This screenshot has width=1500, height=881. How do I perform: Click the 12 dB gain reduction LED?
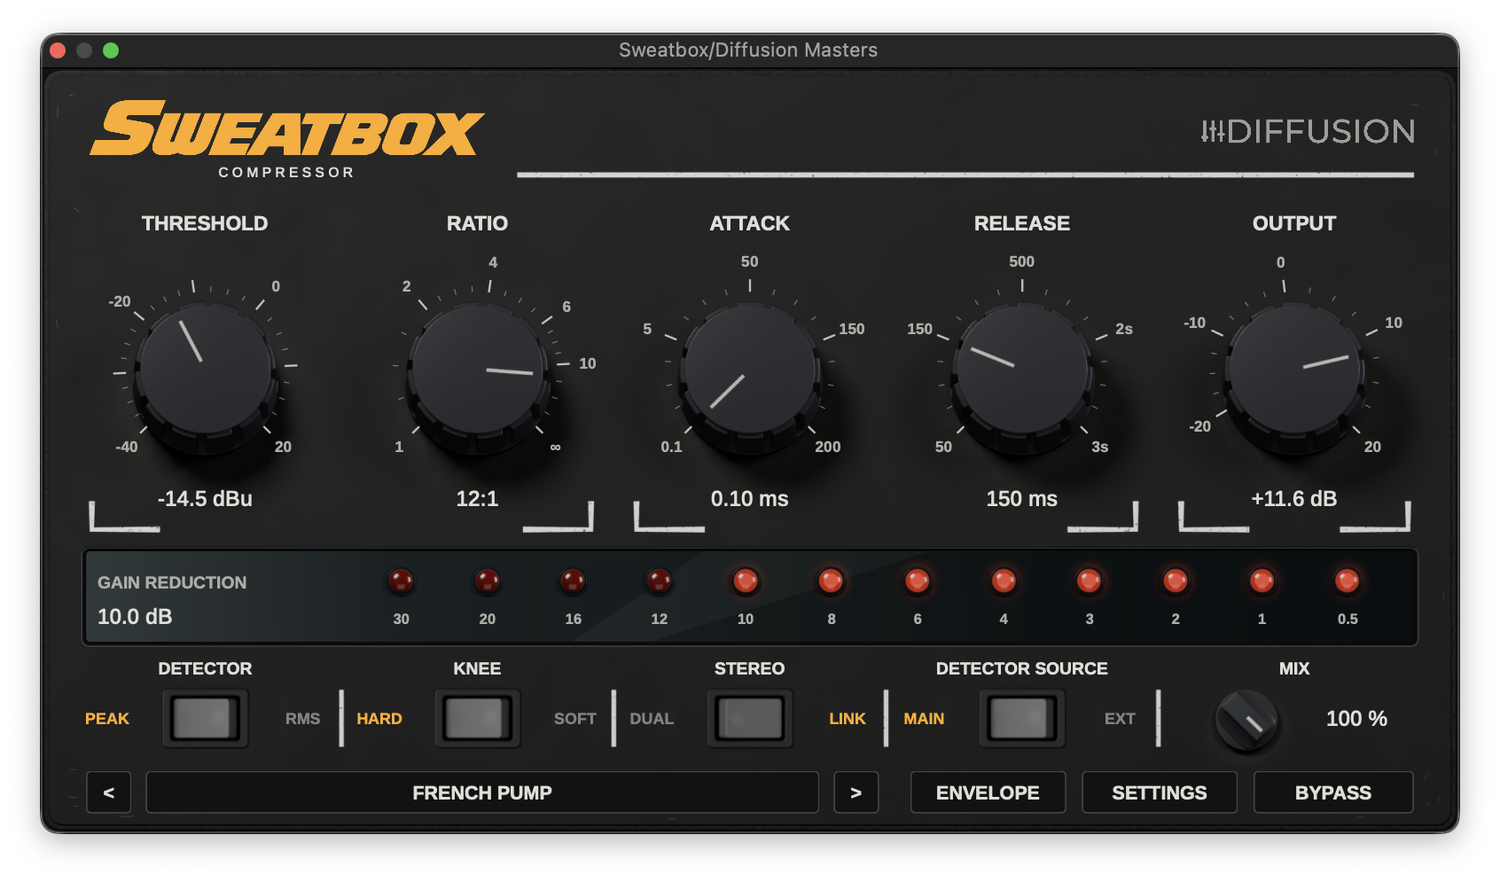pos(659,581)
